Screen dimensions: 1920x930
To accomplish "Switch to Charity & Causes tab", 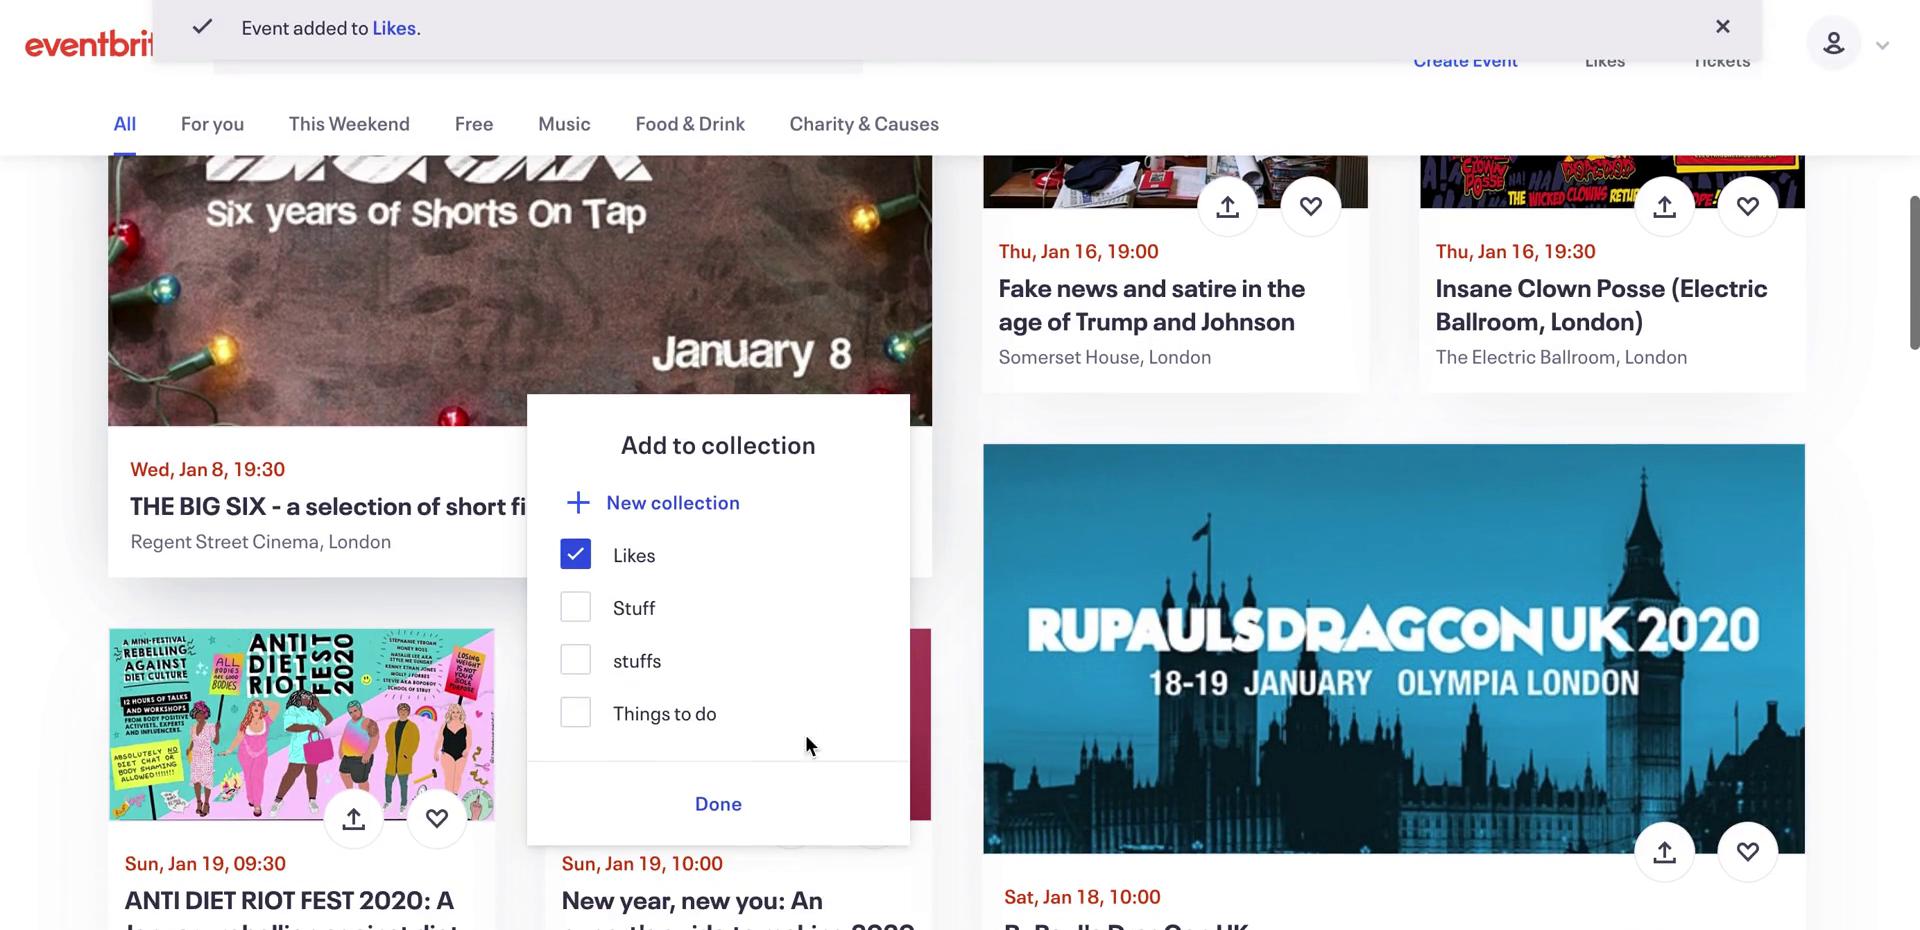I will [864, 124].
